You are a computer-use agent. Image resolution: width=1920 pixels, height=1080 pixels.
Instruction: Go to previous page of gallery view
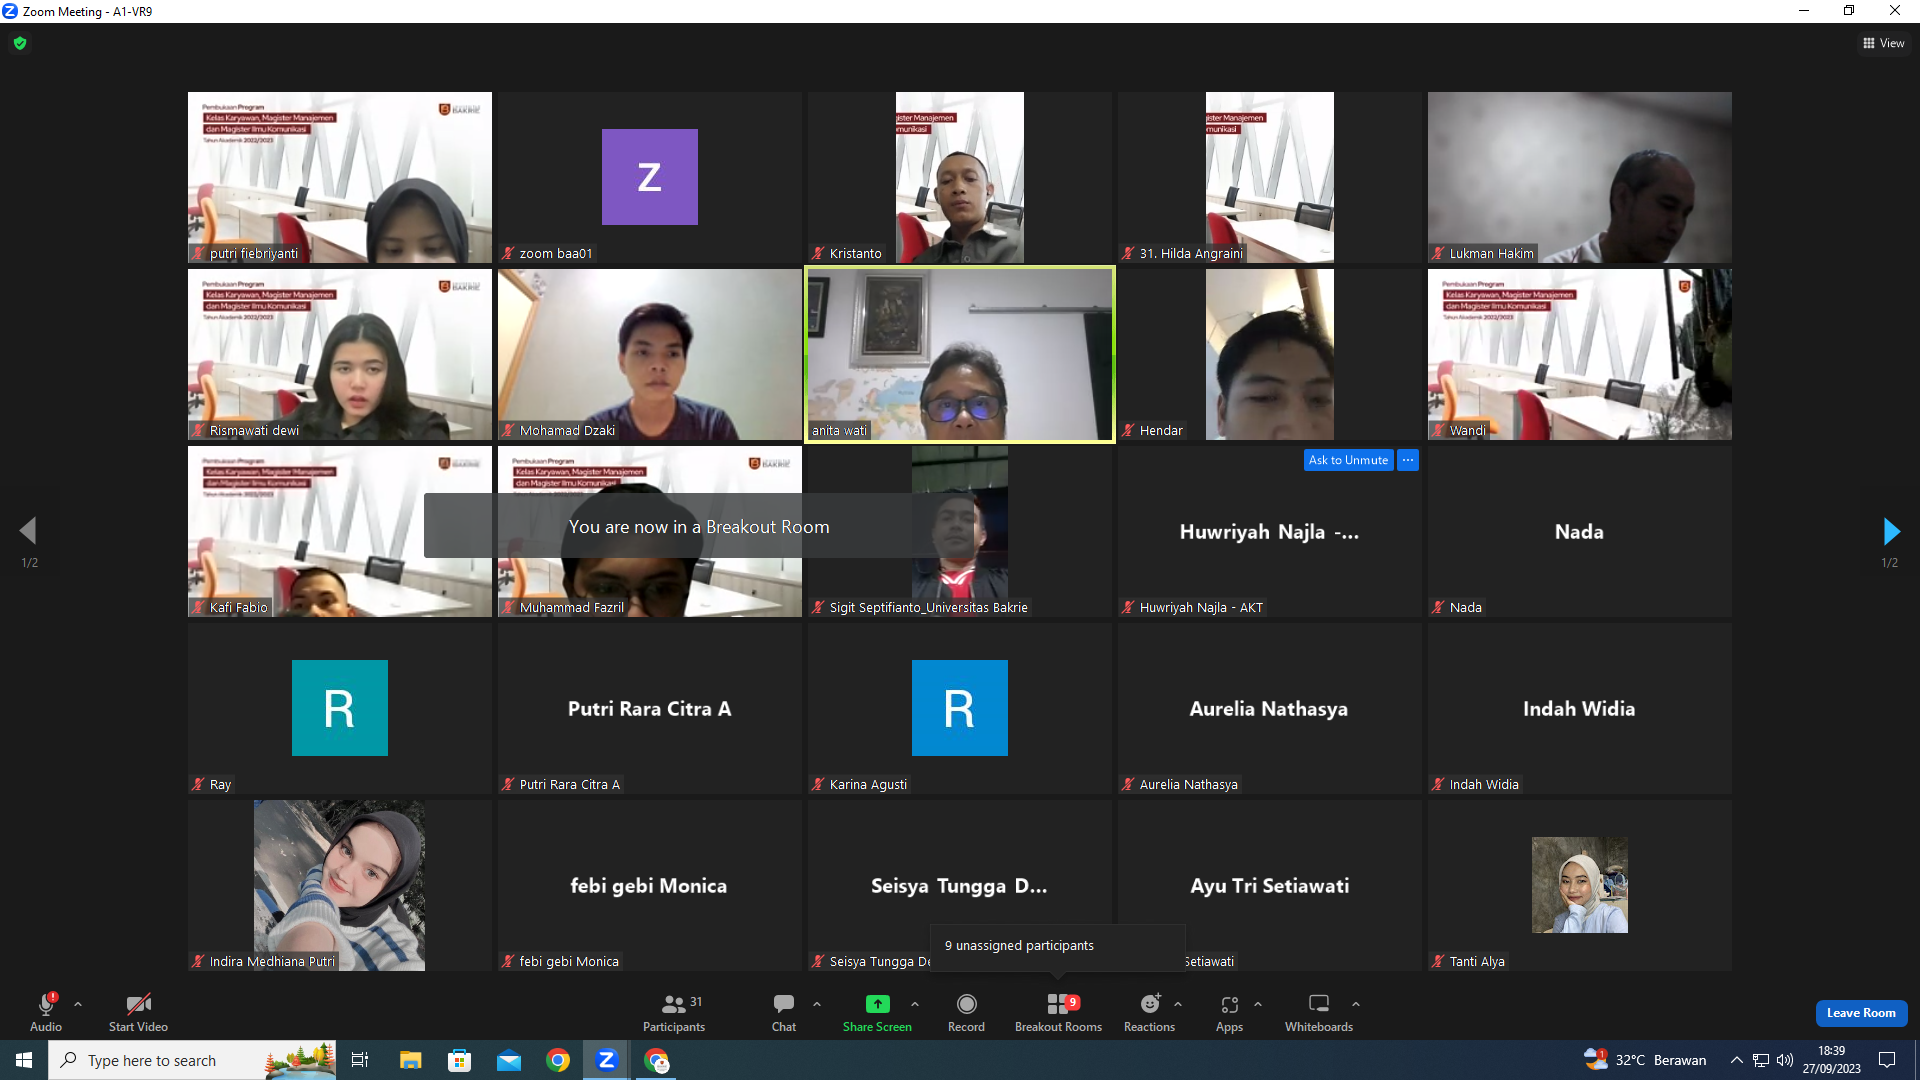pos(28,531)
